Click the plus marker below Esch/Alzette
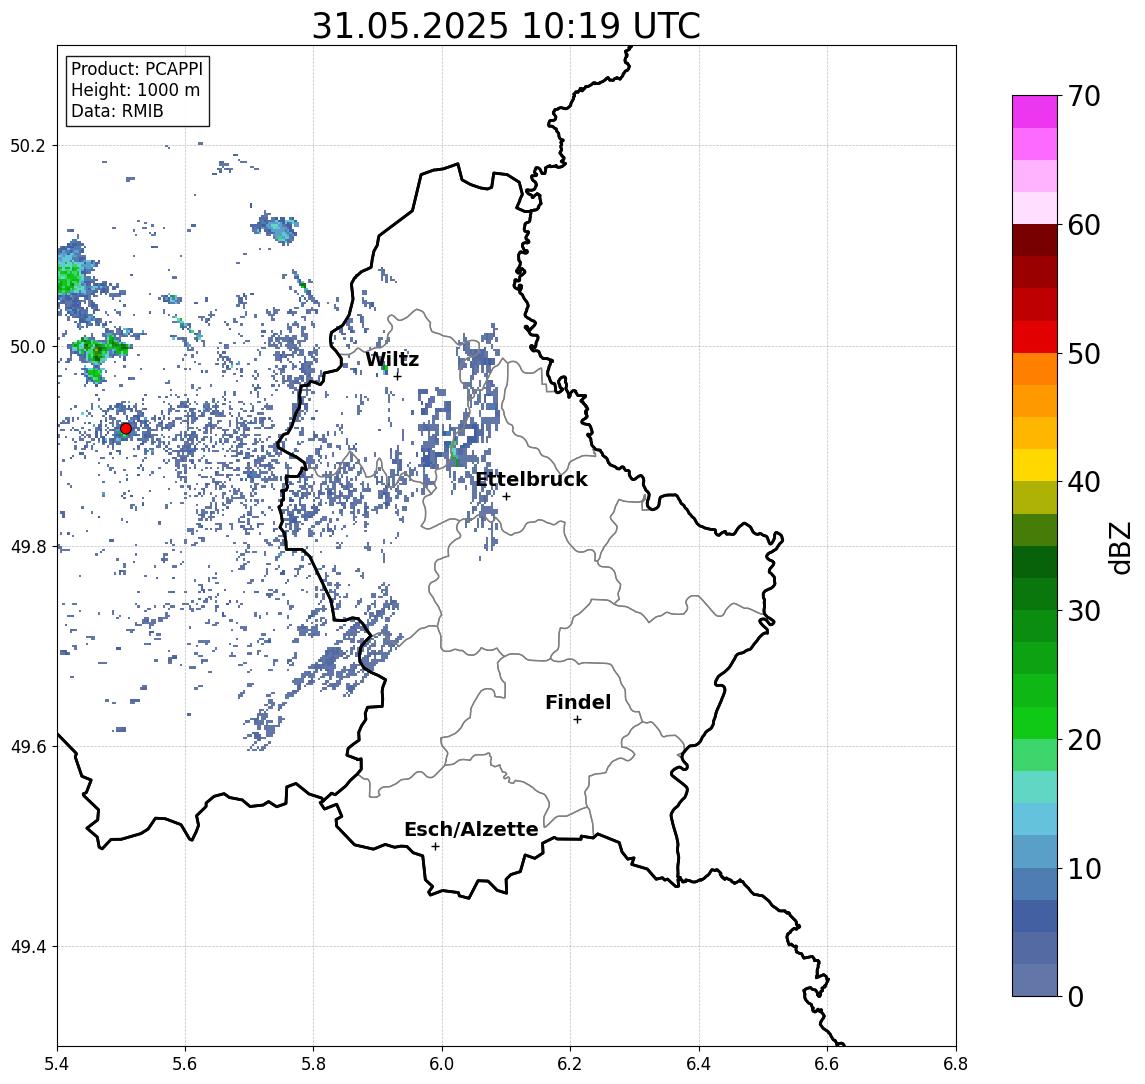The width and height of the screenshot is (1145, 1084). pyautogui.click(x=435, y=847)
